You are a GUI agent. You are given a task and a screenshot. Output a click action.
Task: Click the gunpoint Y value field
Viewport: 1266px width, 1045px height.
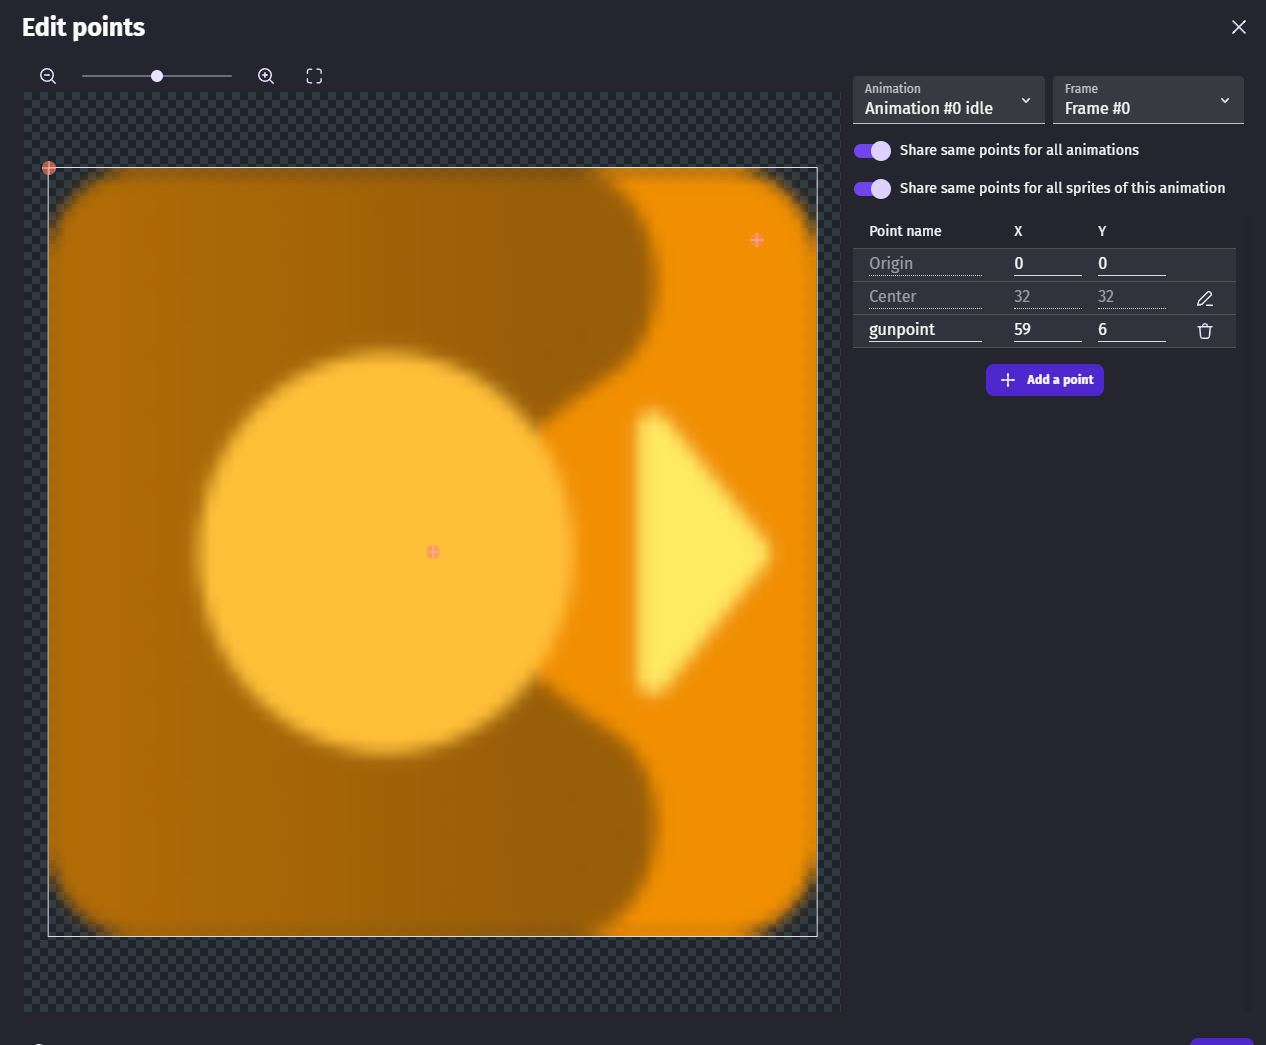[1132, 330]
